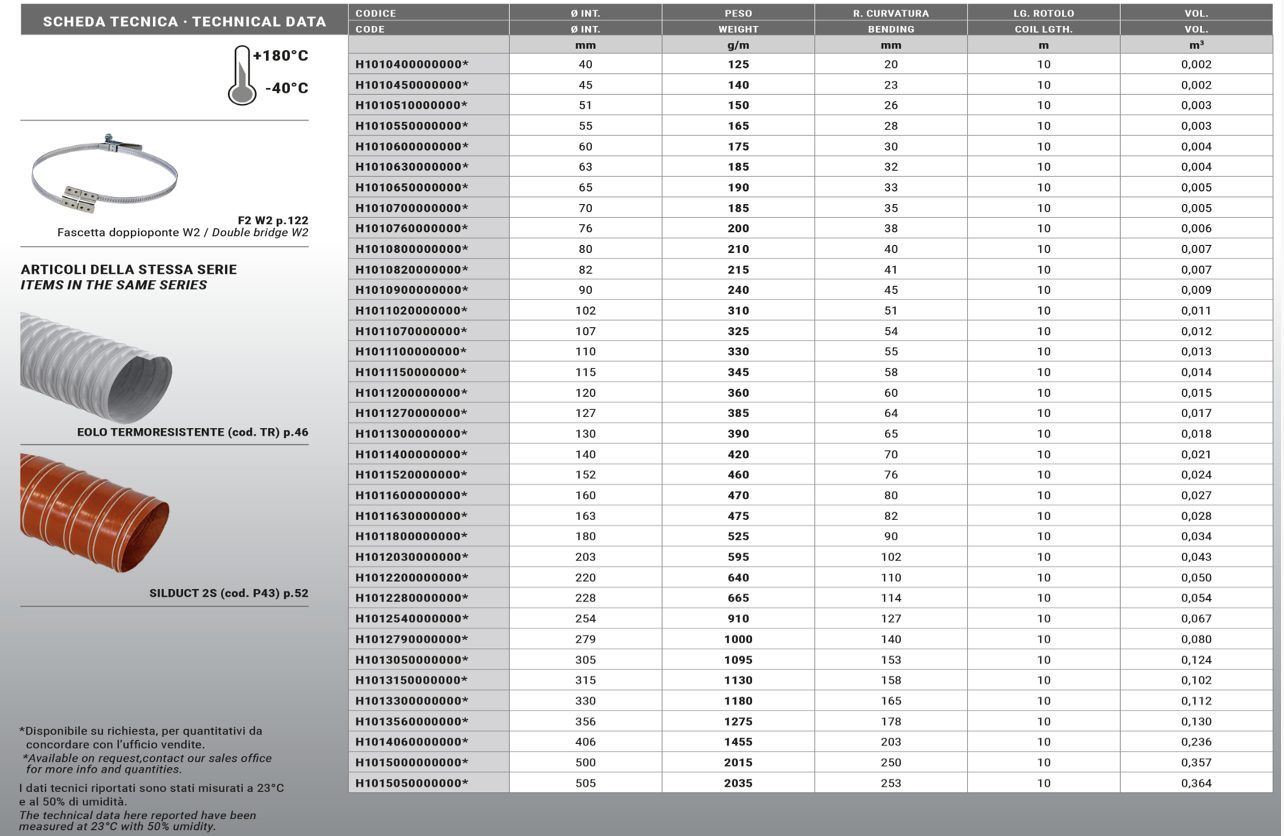Click the +180°C maximum temperature label

coord(280,56)
